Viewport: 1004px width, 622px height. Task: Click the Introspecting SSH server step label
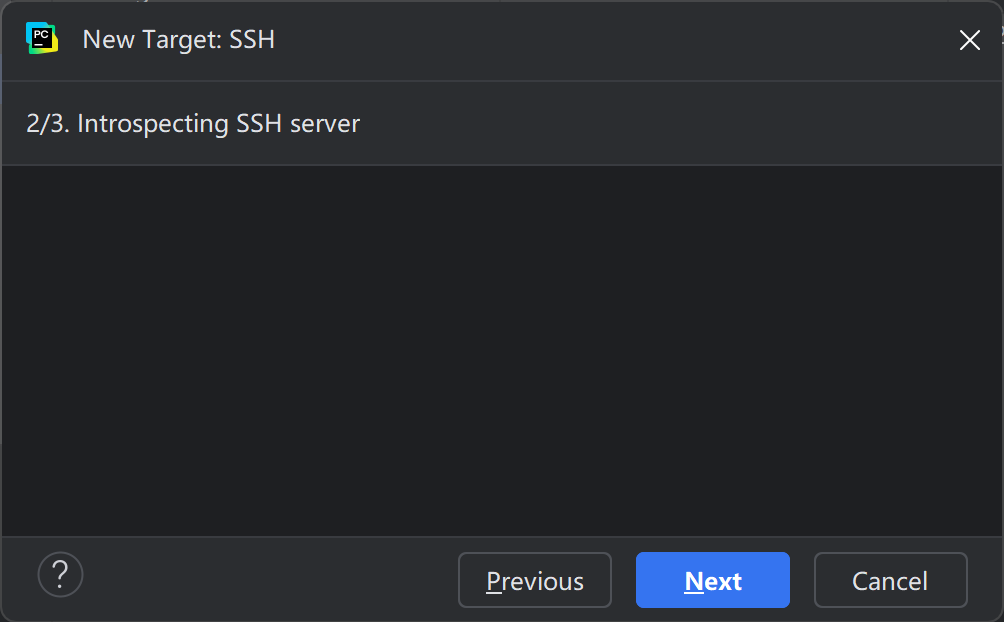click(x=193, y=123)
